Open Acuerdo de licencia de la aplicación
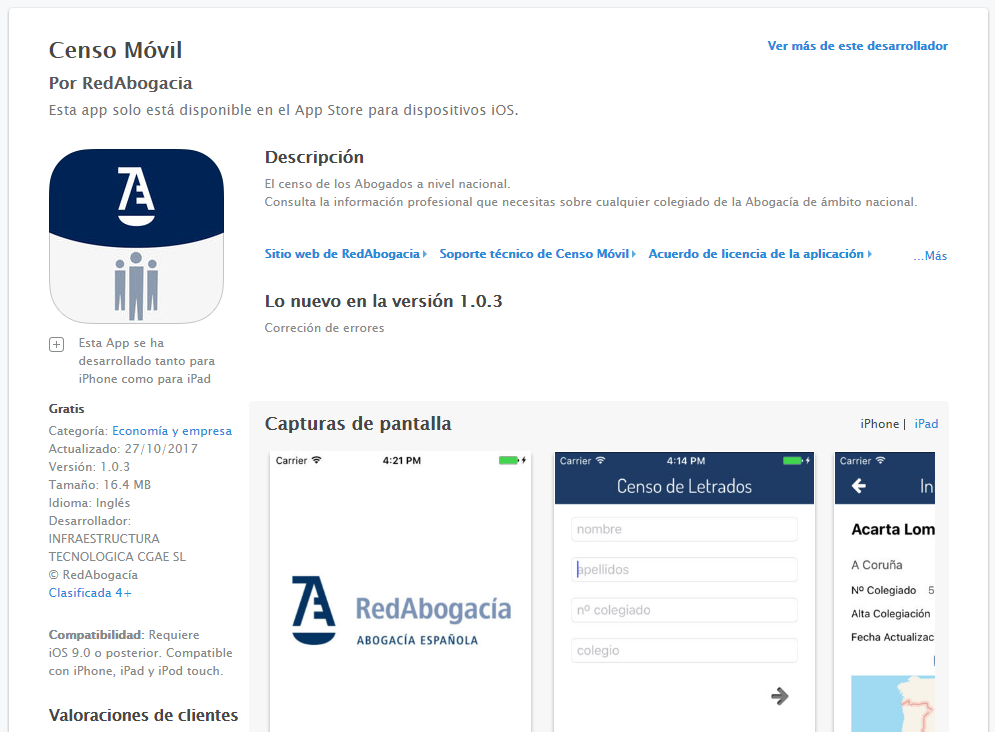The height and width of the screenshot is (732, 995). pos(757,254)
